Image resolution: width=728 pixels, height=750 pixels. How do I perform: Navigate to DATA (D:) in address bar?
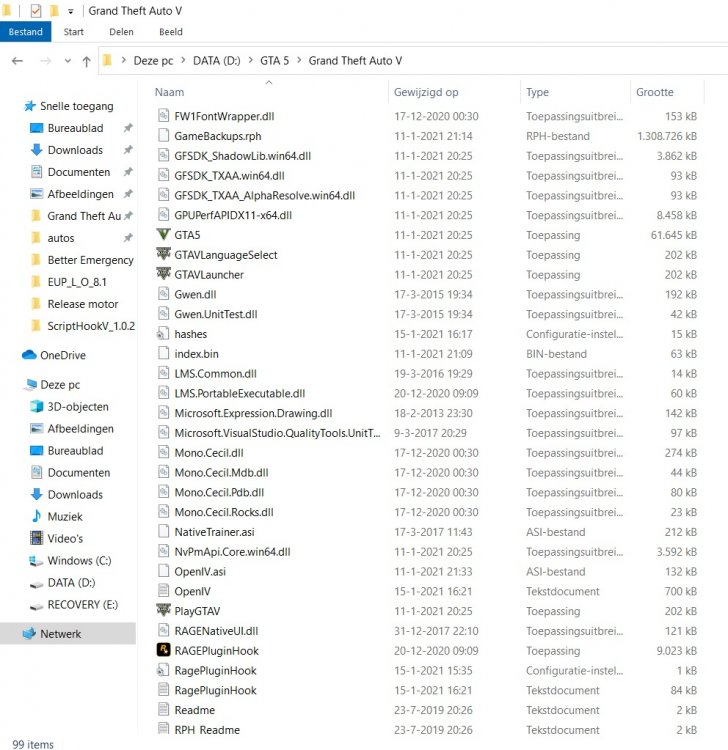coord(217,61)
